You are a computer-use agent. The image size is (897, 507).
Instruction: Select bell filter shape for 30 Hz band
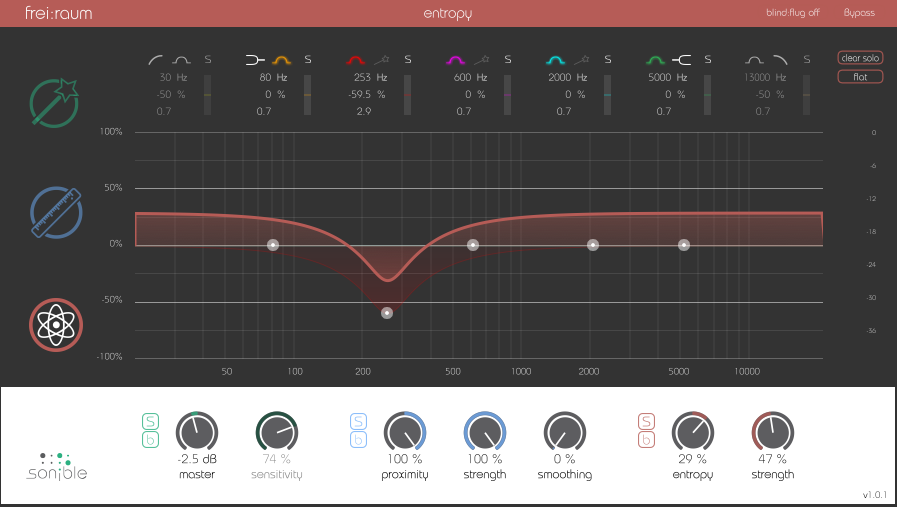[x=182, y=60]
